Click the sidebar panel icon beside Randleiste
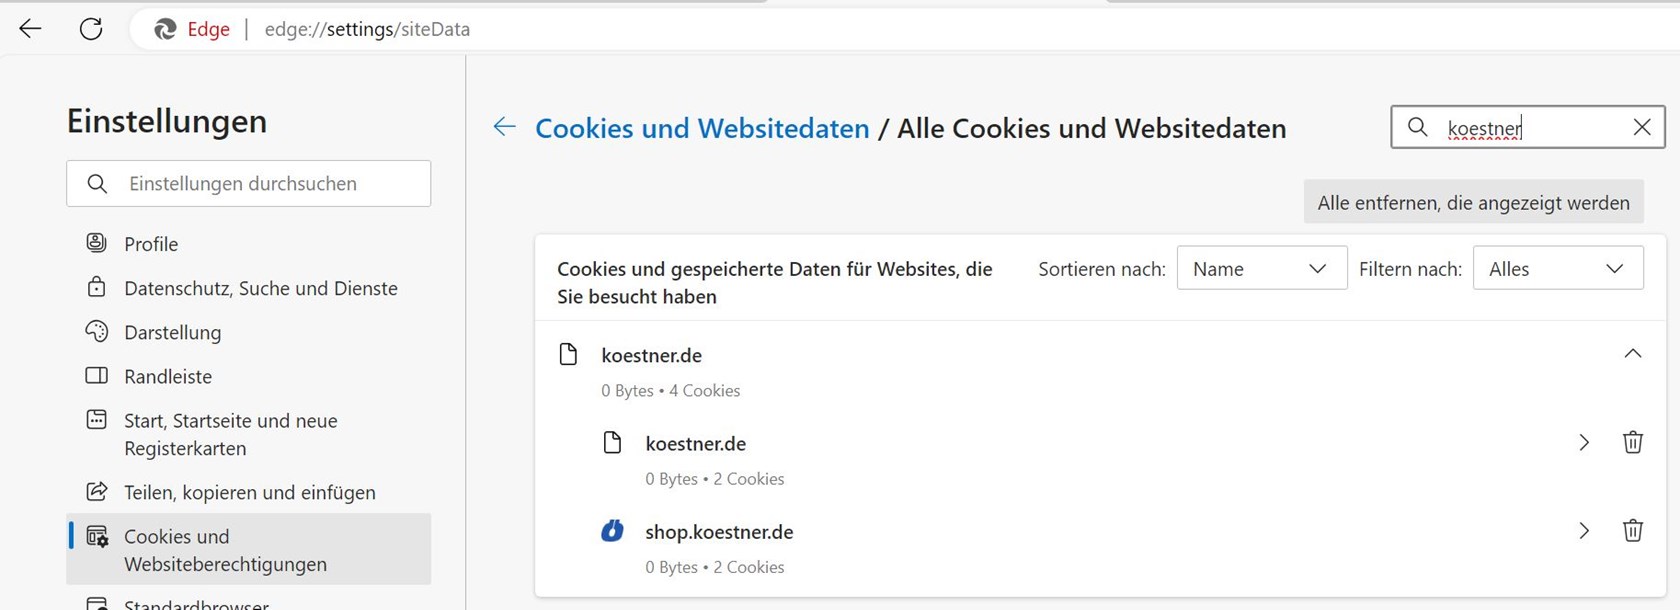Screen dimensions: 1680x610 pos(97,375)
